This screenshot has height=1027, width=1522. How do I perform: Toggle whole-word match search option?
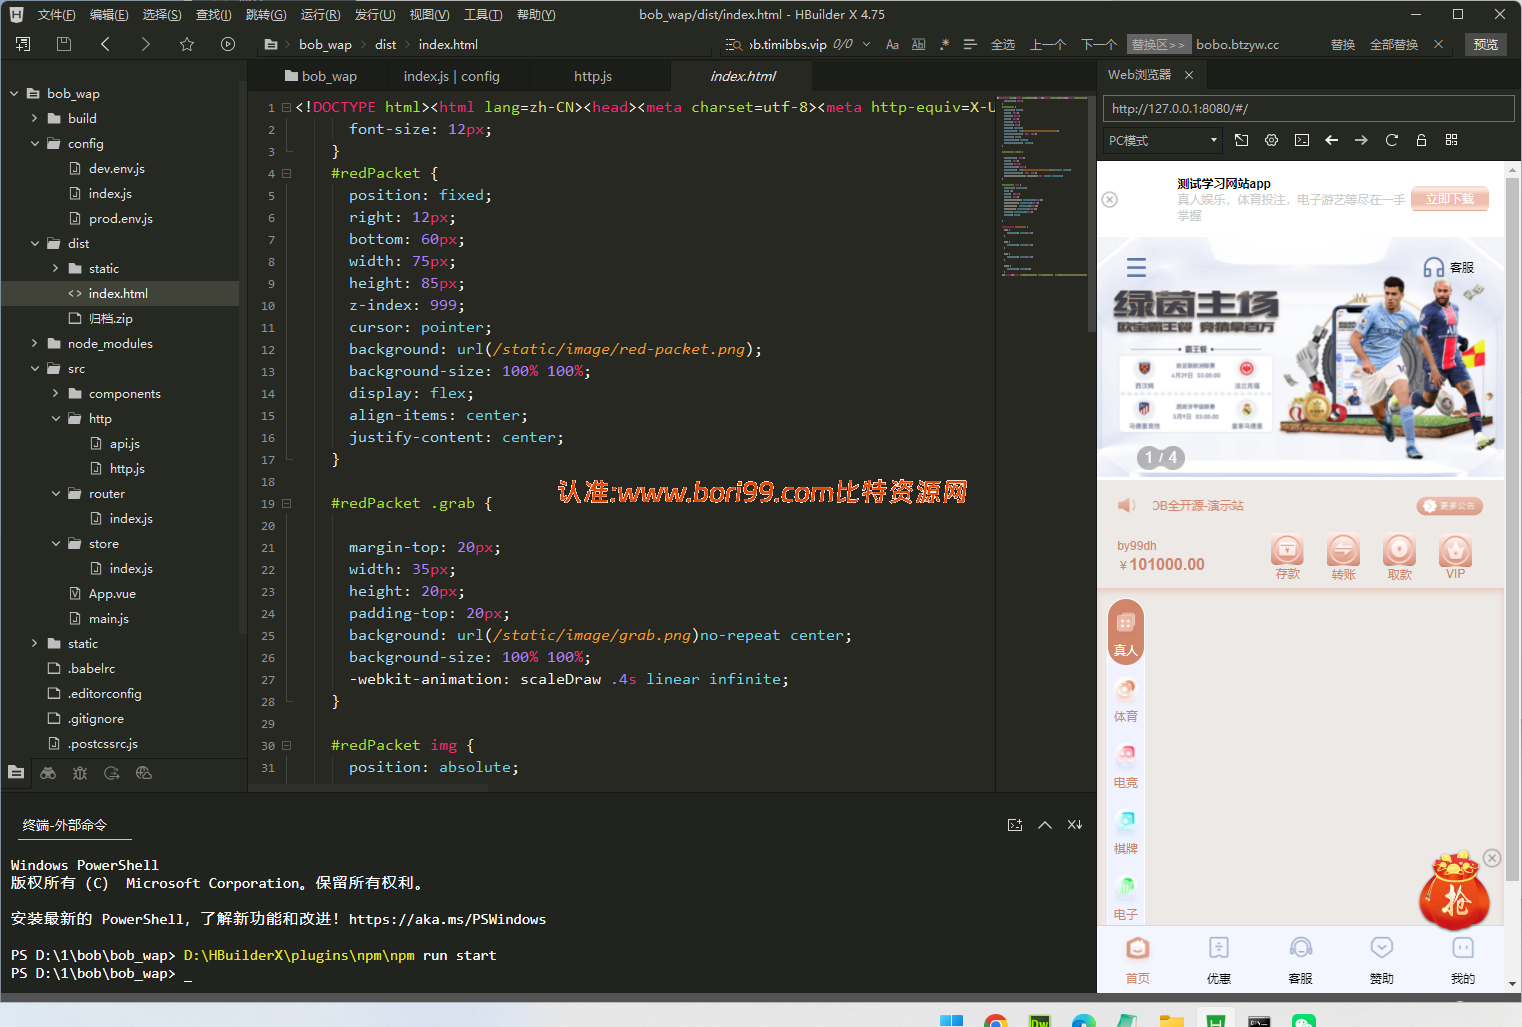[x=918, y=45]
